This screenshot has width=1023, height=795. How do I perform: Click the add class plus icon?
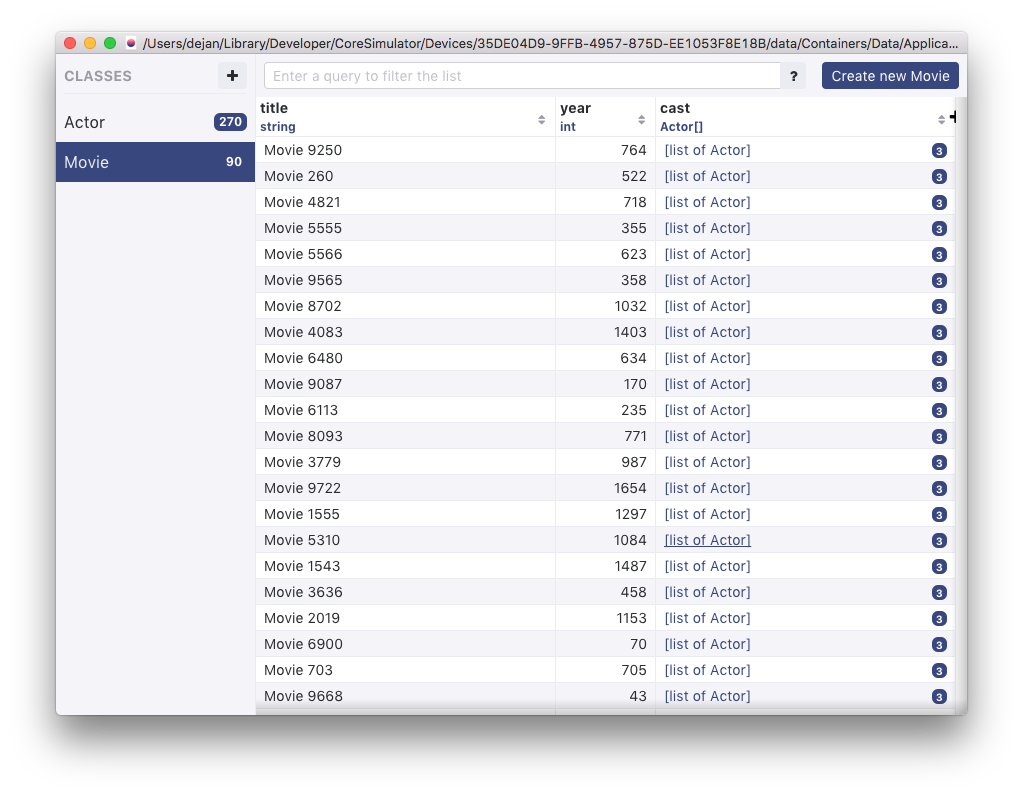(x=232, y=76)
